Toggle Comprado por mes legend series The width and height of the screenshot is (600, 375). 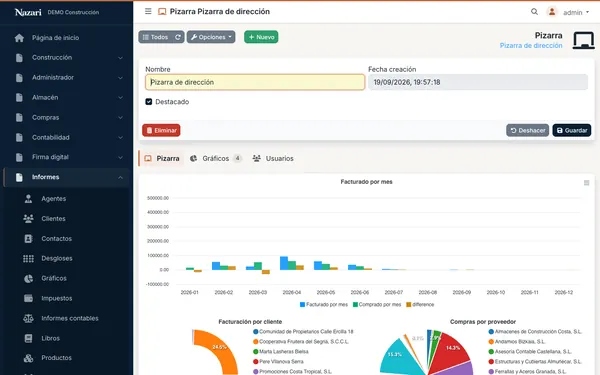tap(377, 305)
